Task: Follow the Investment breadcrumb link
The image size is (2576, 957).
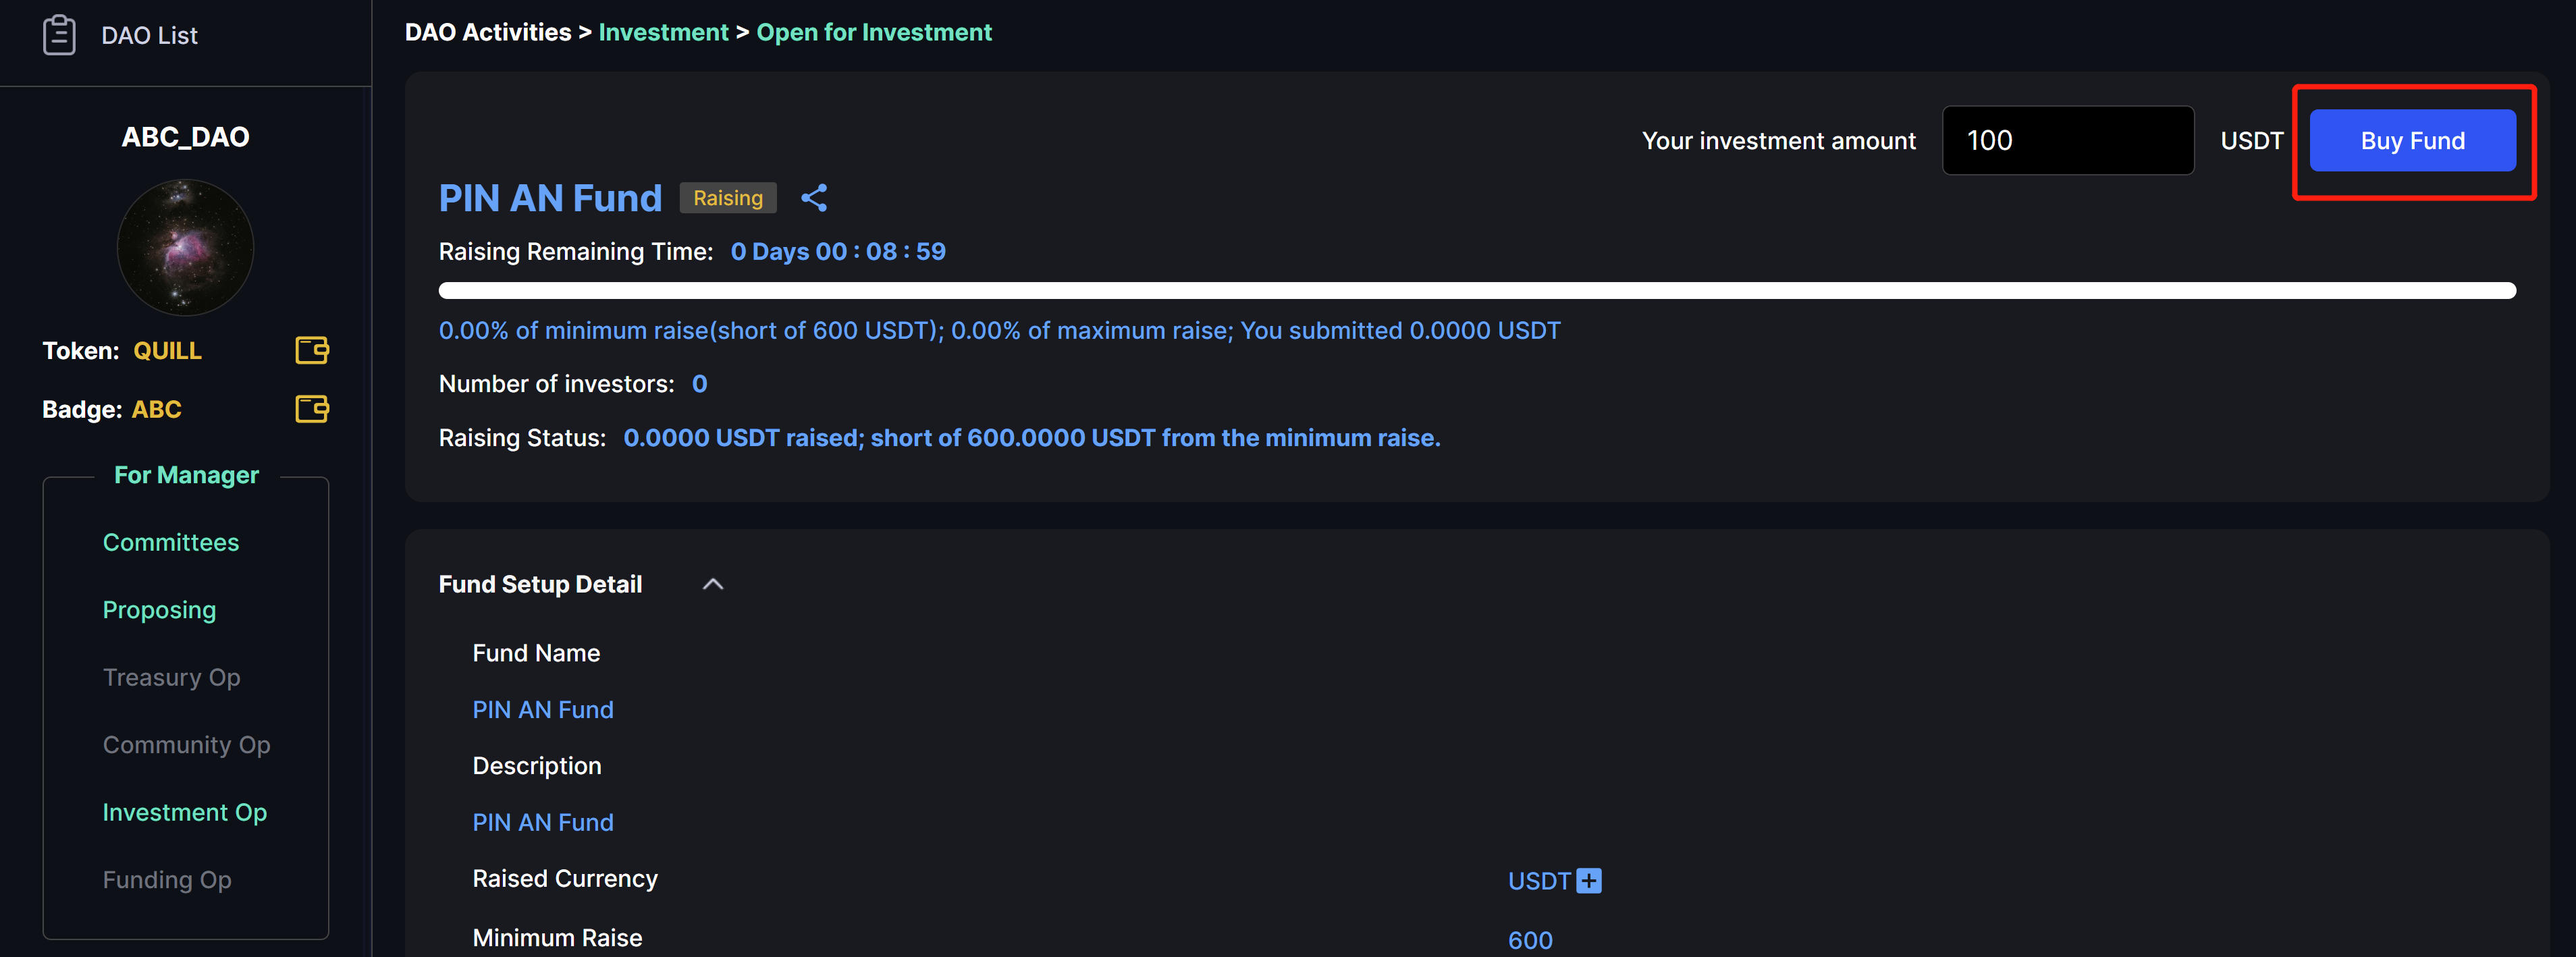Action: pos(663,32)
